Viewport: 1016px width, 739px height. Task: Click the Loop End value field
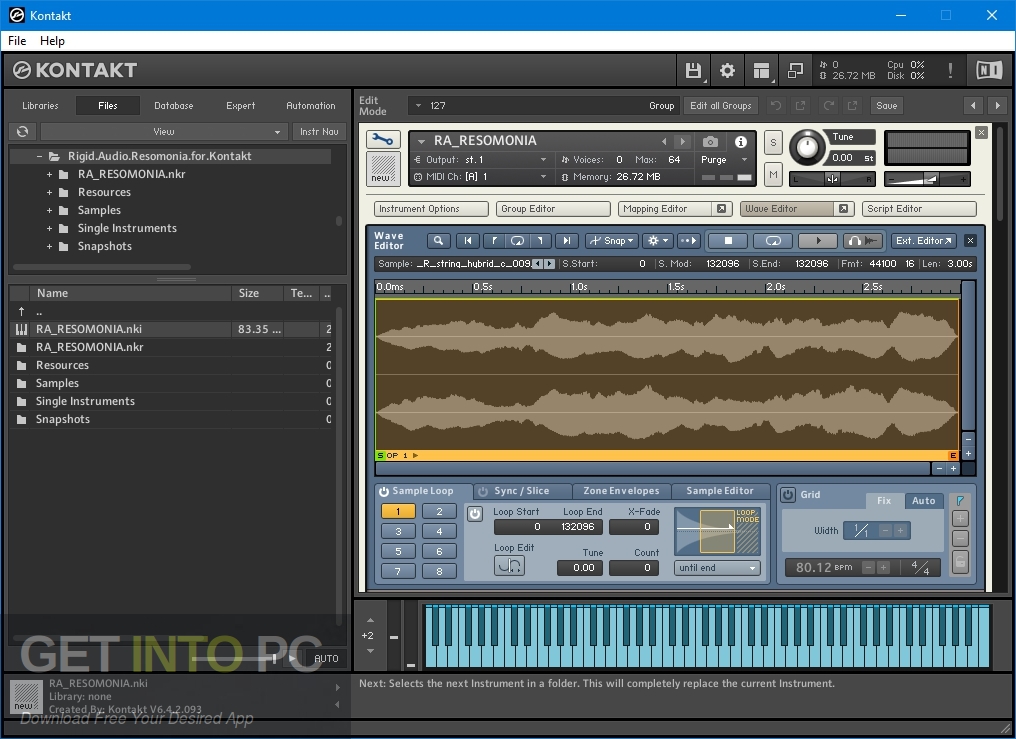click(576, 527)
